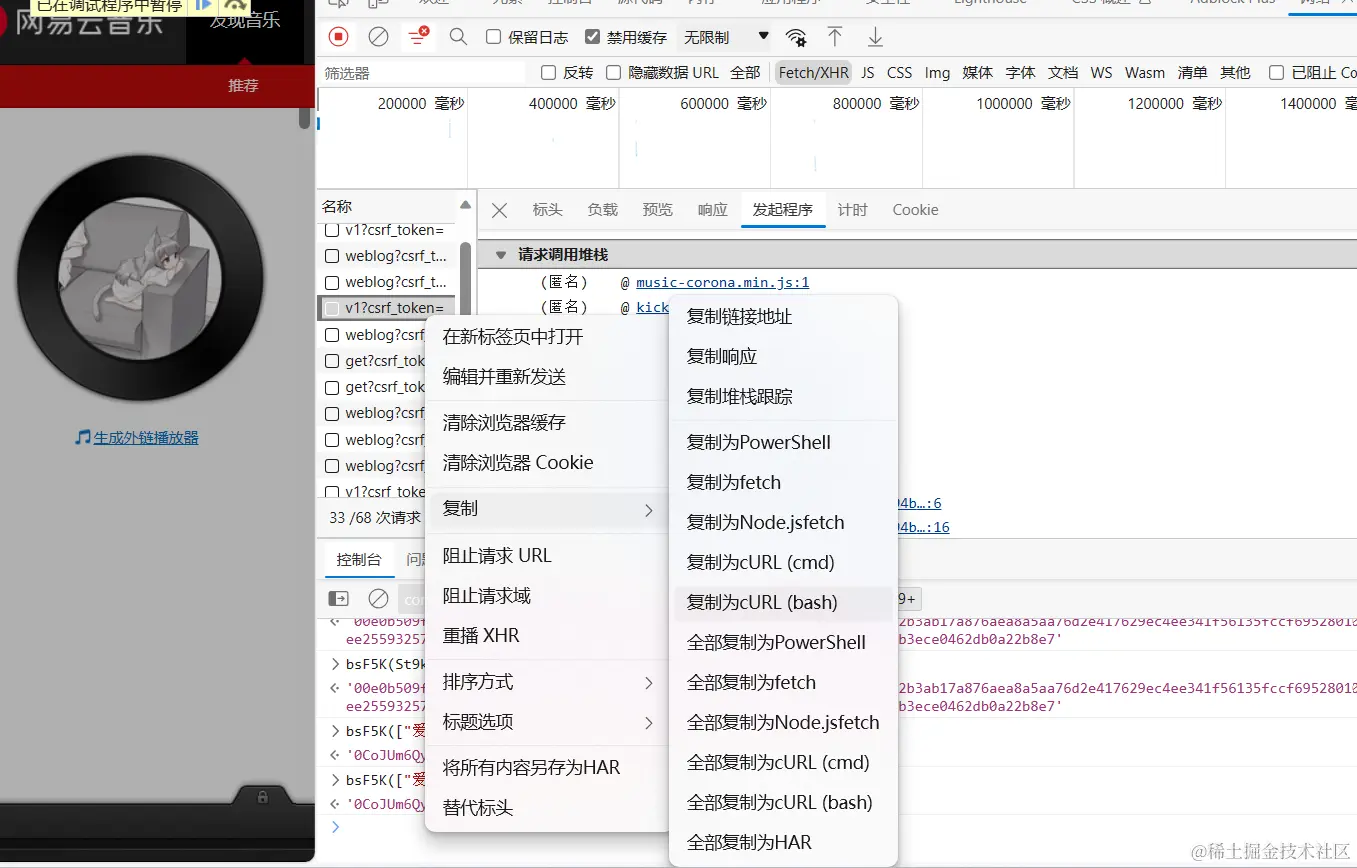Viewport: 1357px width, 868px height.
Task: Expand the bsF5K(St9k console entry
Action: coord(336,664)
